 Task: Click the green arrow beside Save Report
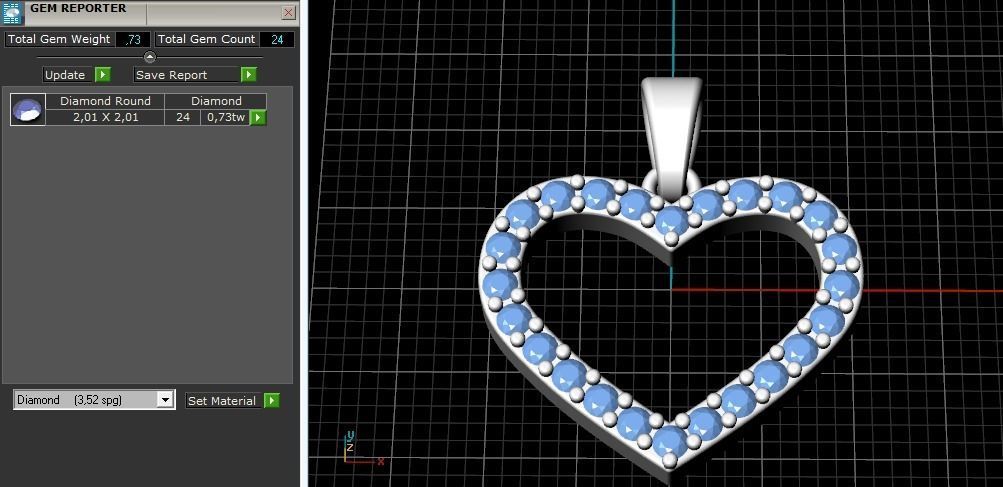click(x=249, y=75)
